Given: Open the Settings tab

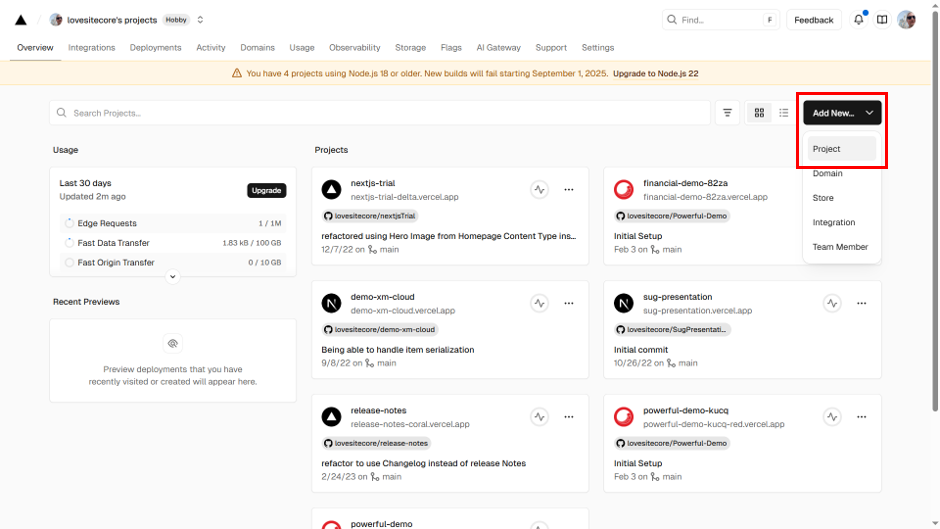Looking at the screenshot, I should coord(598,47).
